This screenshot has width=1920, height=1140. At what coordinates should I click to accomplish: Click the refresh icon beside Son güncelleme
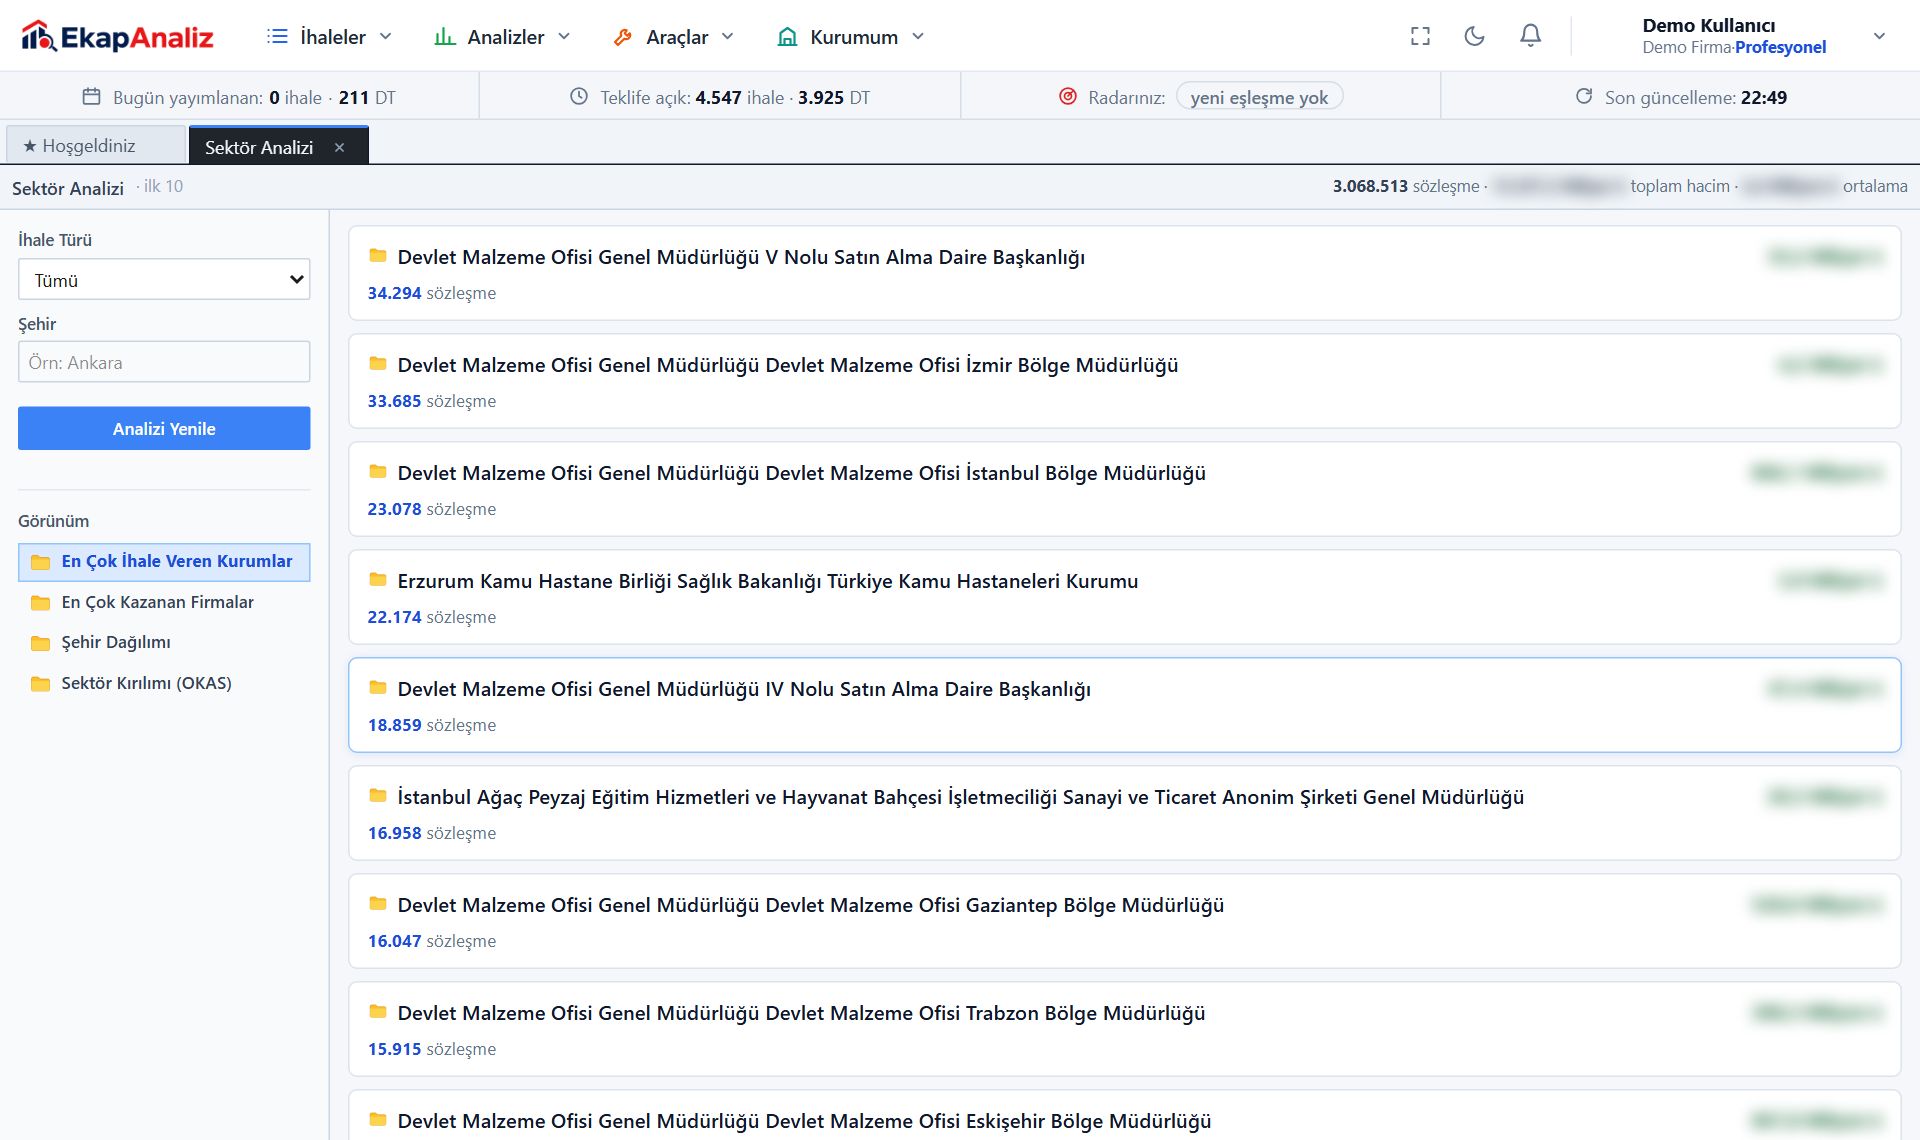pyautogui.click(x=1584, y=96)
